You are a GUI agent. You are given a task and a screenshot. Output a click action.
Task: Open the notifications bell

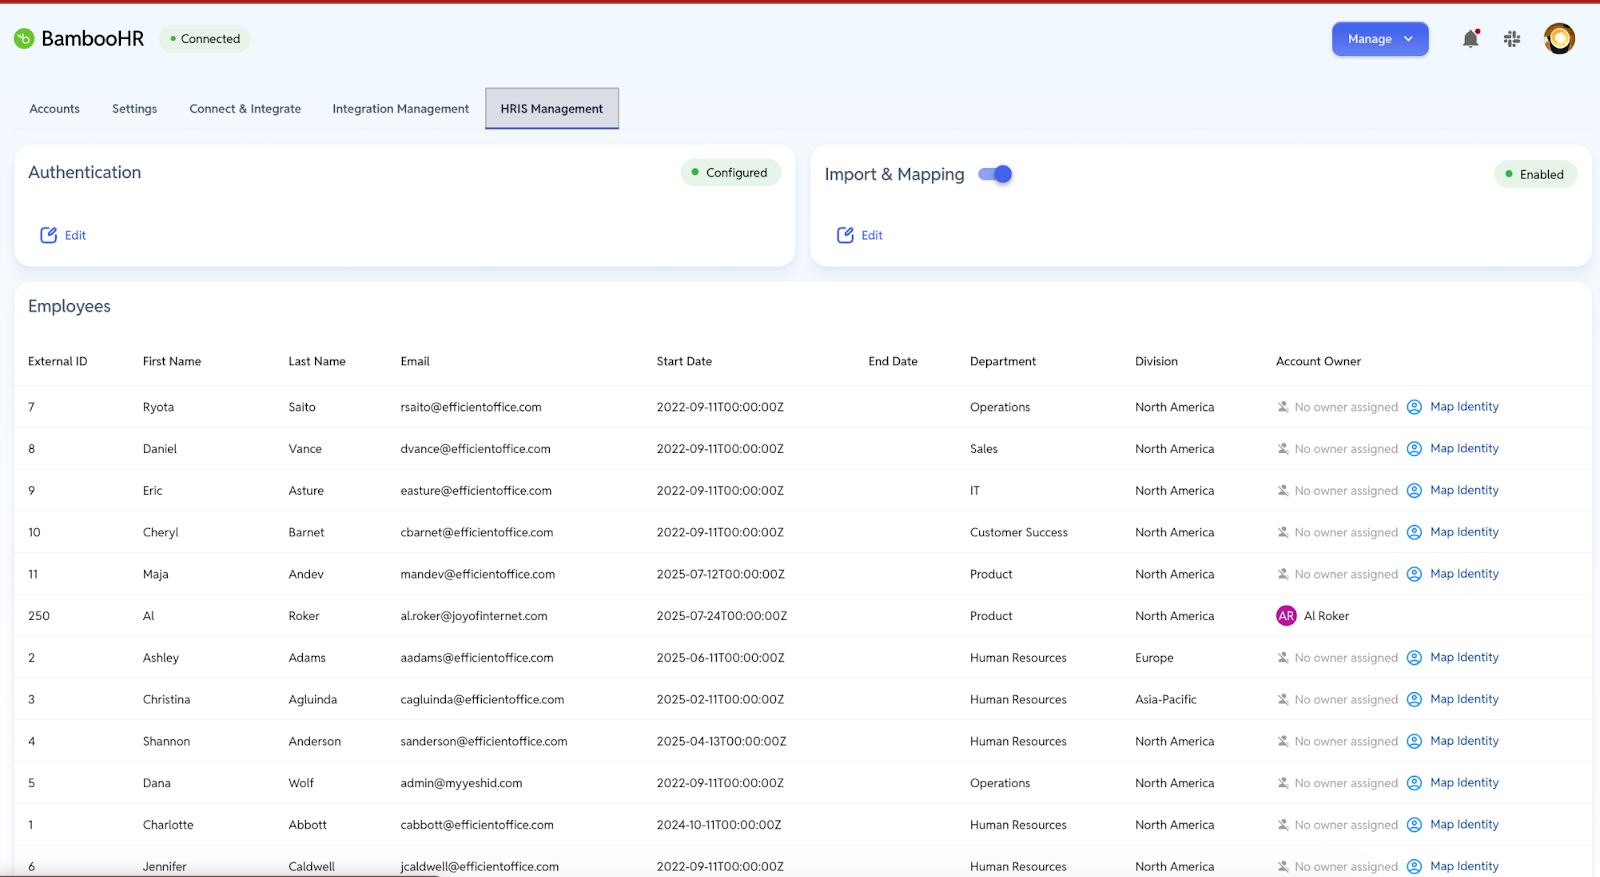[x=1470, y=39]
